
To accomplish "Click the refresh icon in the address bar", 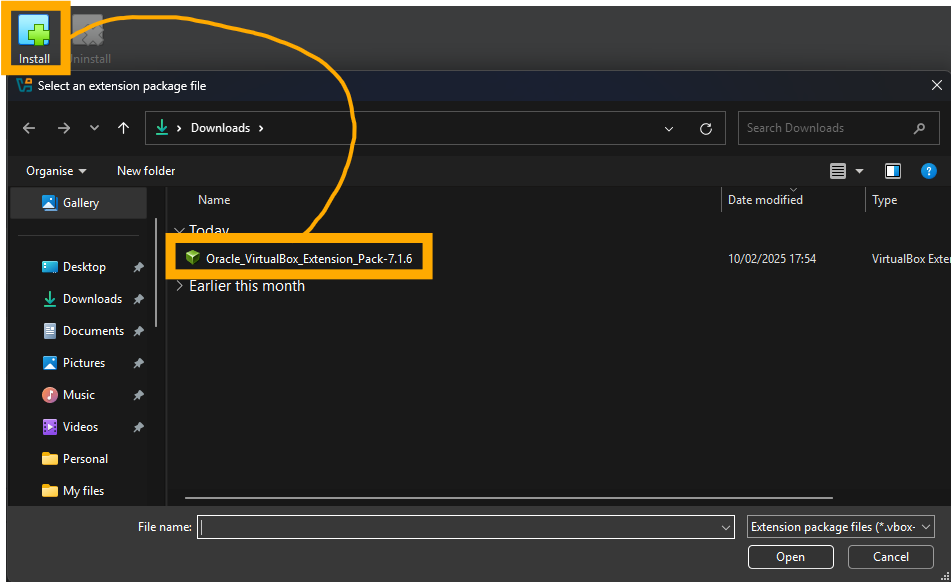I will click(705, 128).
